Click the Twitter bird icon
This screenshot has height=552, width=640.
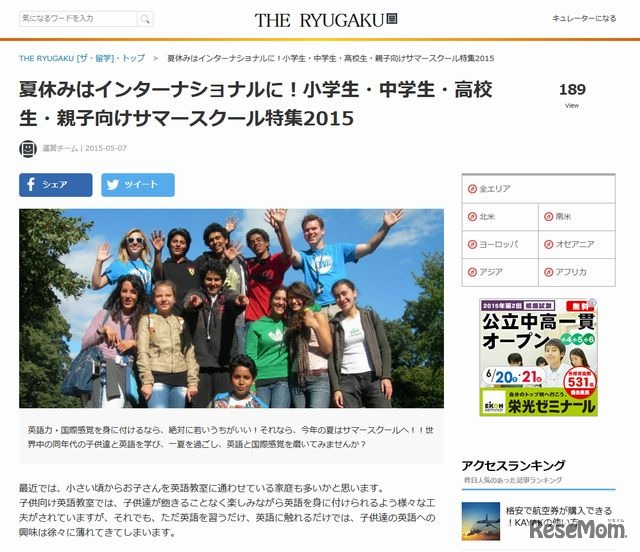(113, 185)
